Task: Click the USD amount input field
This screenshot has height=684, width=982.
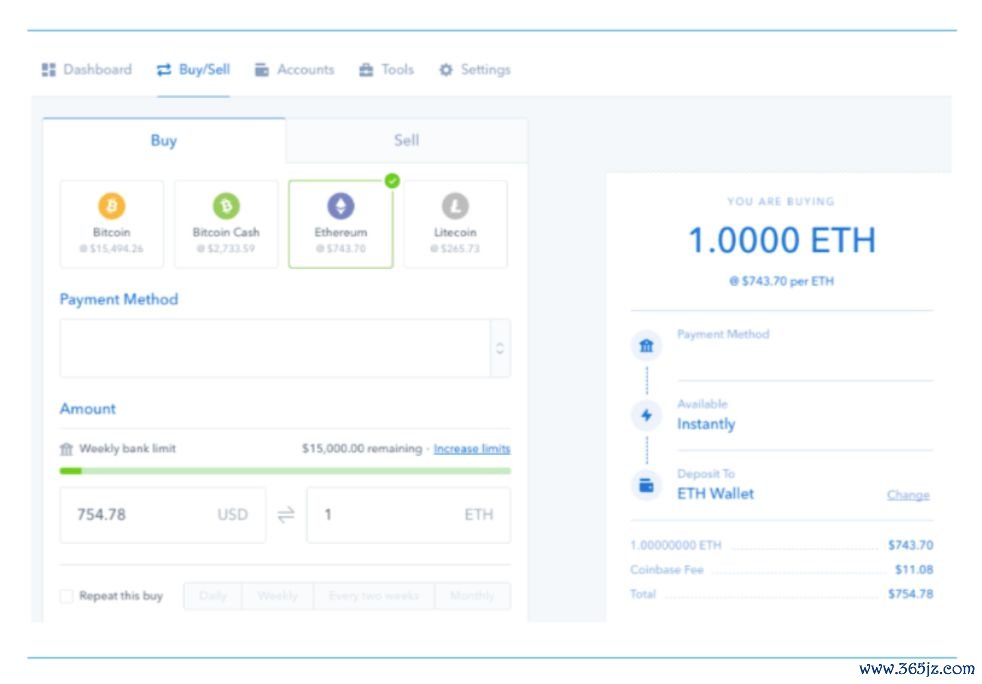Action: [x=163, y=515]
